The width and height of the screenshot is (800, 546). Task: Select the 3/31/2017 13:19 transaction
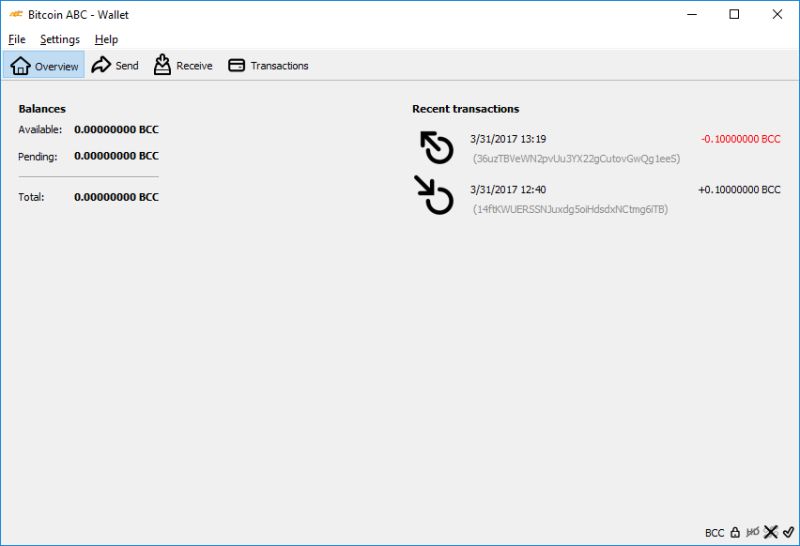597,148
